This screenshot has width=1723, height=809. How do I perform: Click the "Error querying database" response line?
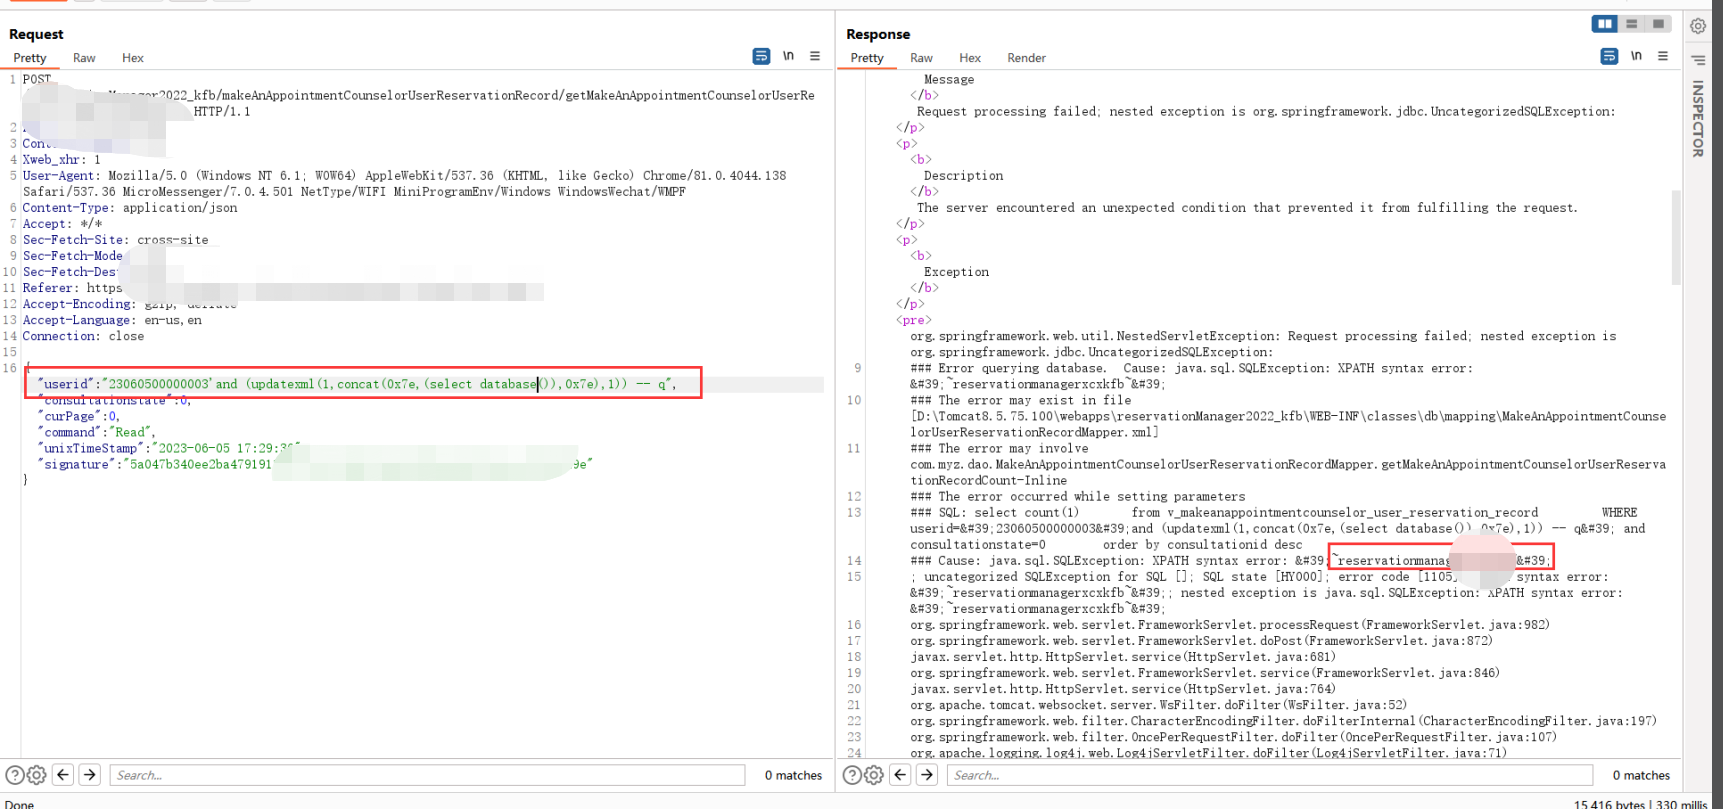tap(1191, 368)
